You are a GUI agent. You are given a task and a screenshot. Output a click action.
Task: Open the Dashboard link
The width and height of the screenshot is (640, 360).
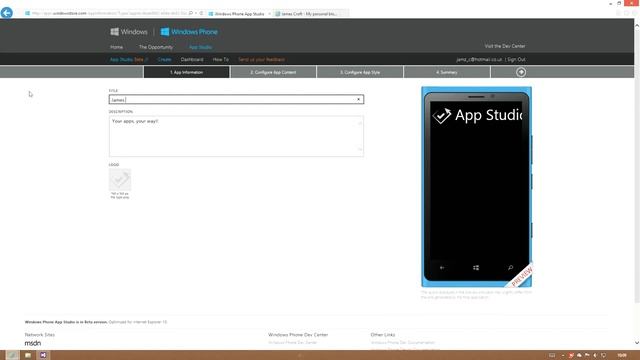click(x=192, y=60)
